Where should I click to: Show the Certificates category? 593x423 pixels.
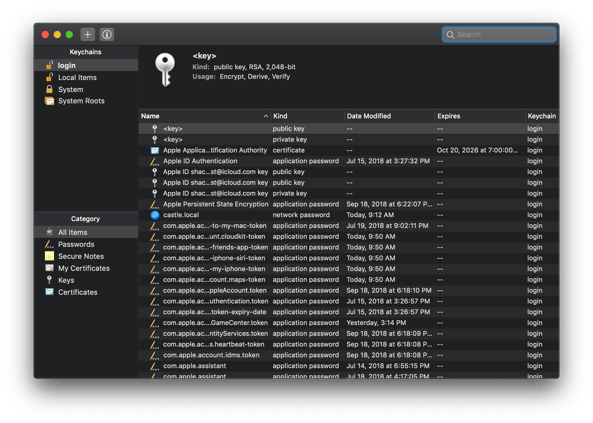(x=86, y=292)
